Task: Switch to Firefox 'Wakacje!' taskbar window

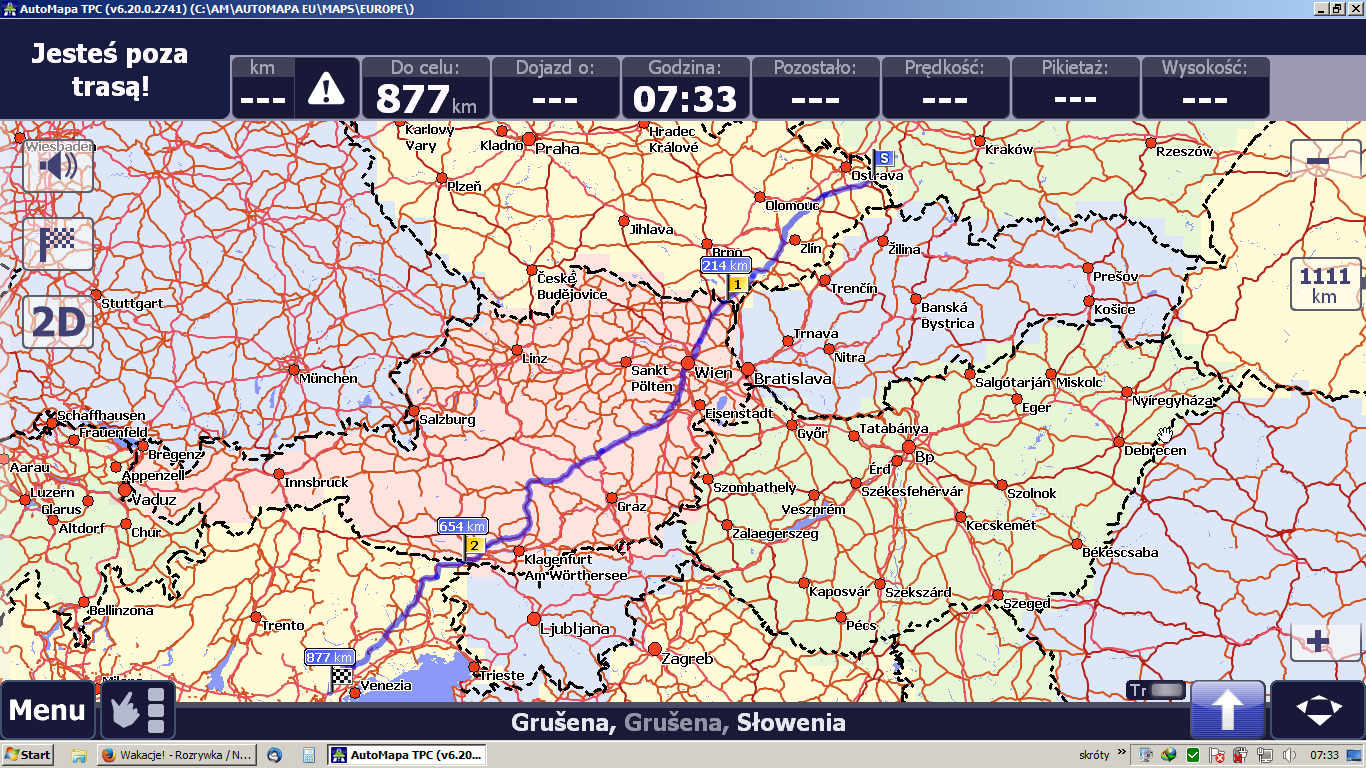Action: (176, 755)
